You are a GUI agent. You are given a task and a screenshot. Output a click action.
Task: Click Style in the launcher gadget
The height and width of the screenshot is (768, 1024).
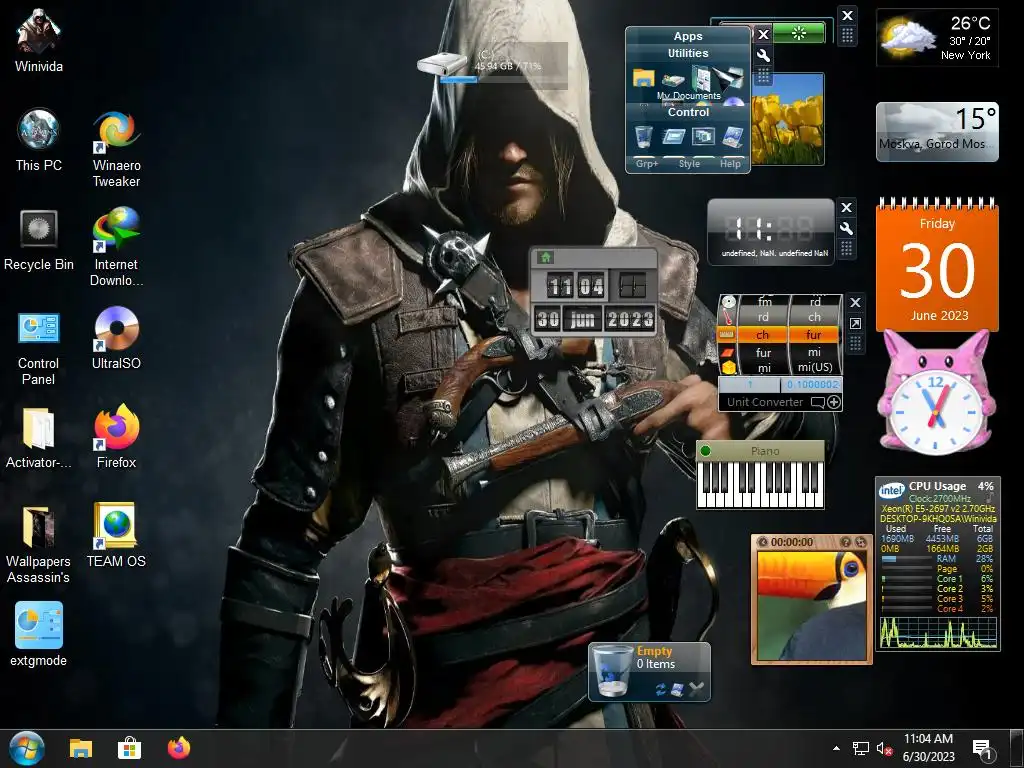[689, 164]
